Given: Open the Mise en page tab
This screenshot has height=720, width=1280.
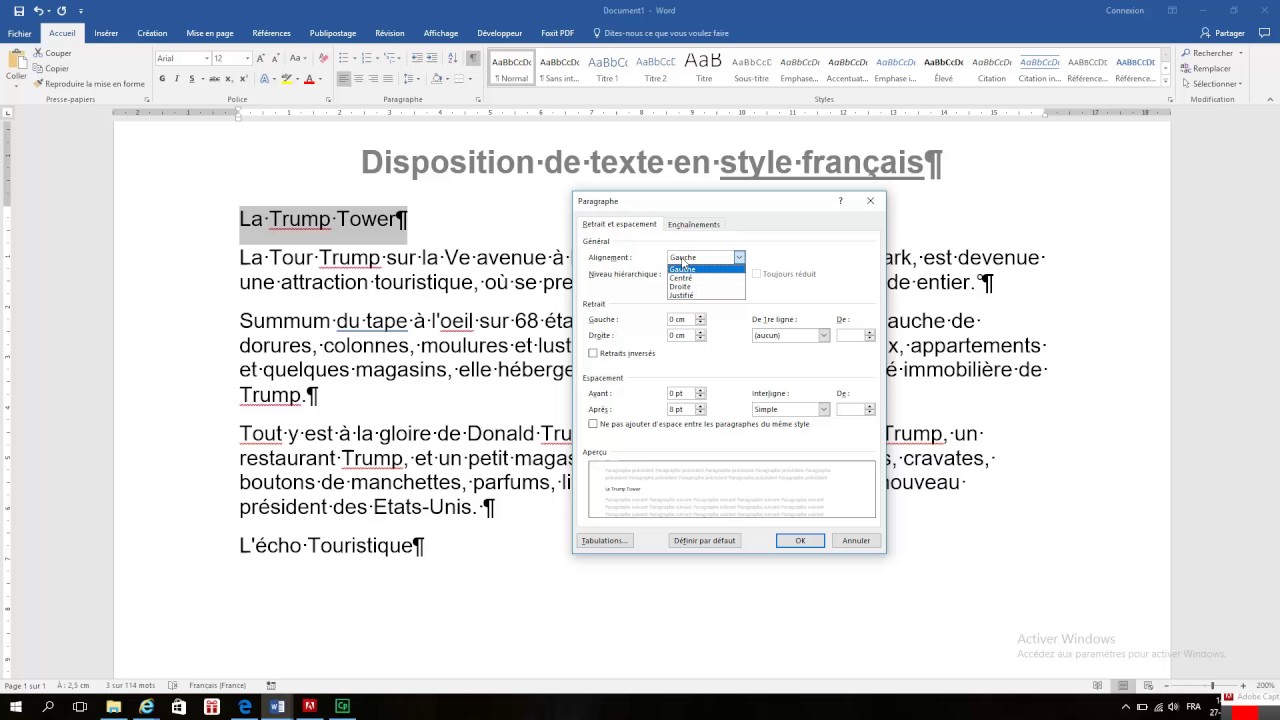Looking at the screenshot, I should pyautogui.click(x=210, y=33).
